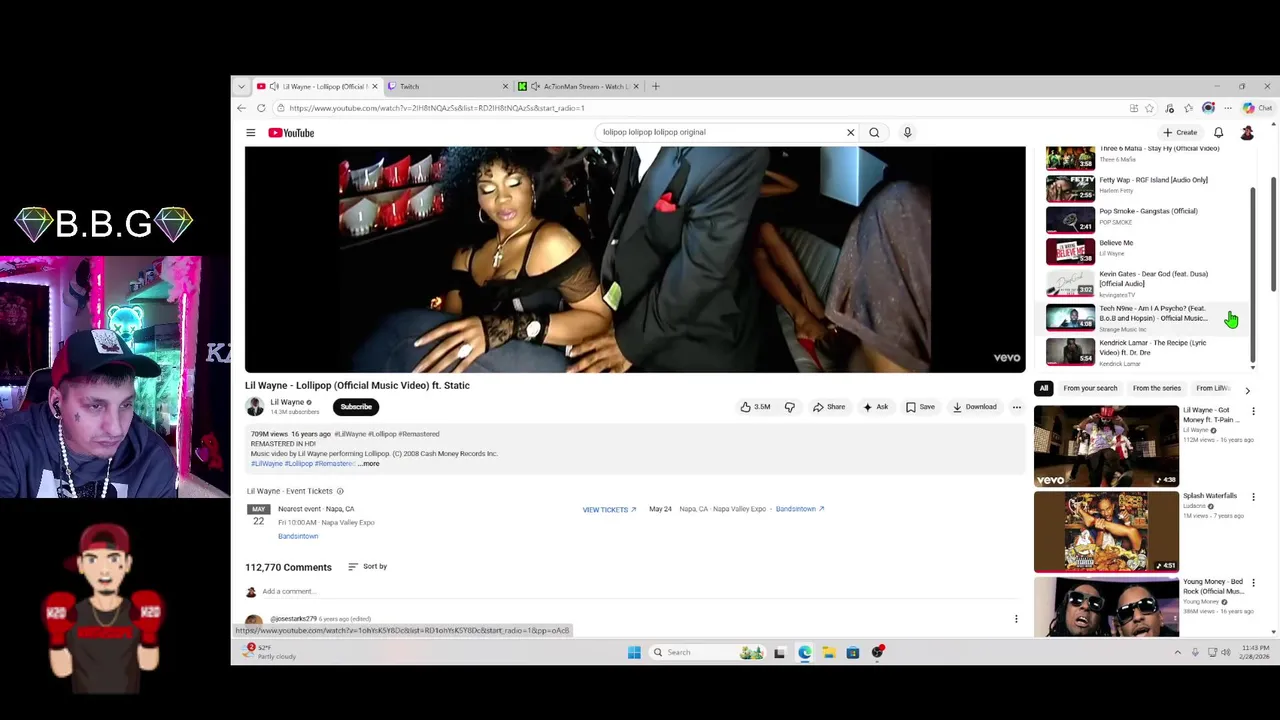The width and height of the screenshot is (1280, 720).
Task: Download the Lollipop video
Action: 975,407
